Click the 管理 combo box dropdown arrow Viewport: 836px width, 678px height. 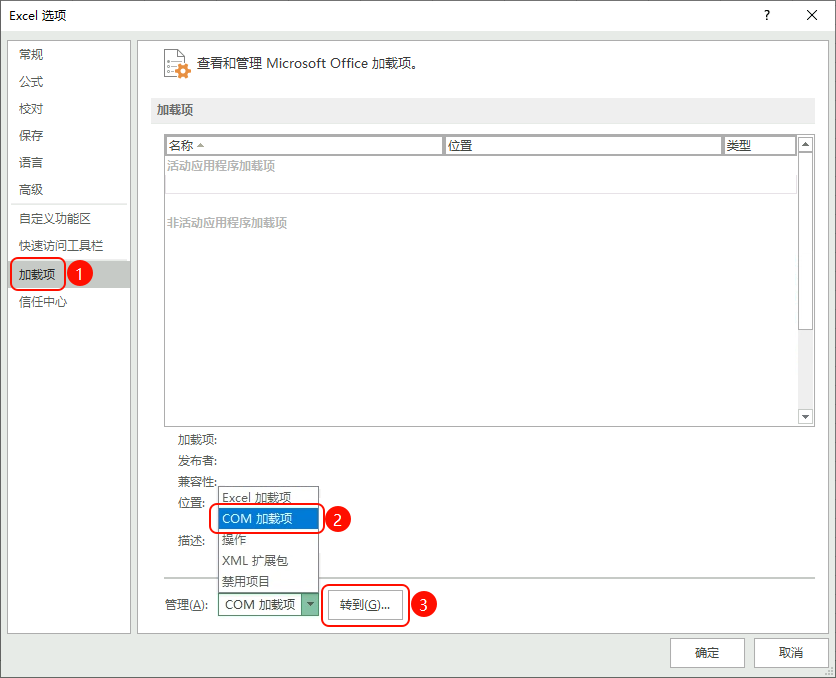click(310, 605)
